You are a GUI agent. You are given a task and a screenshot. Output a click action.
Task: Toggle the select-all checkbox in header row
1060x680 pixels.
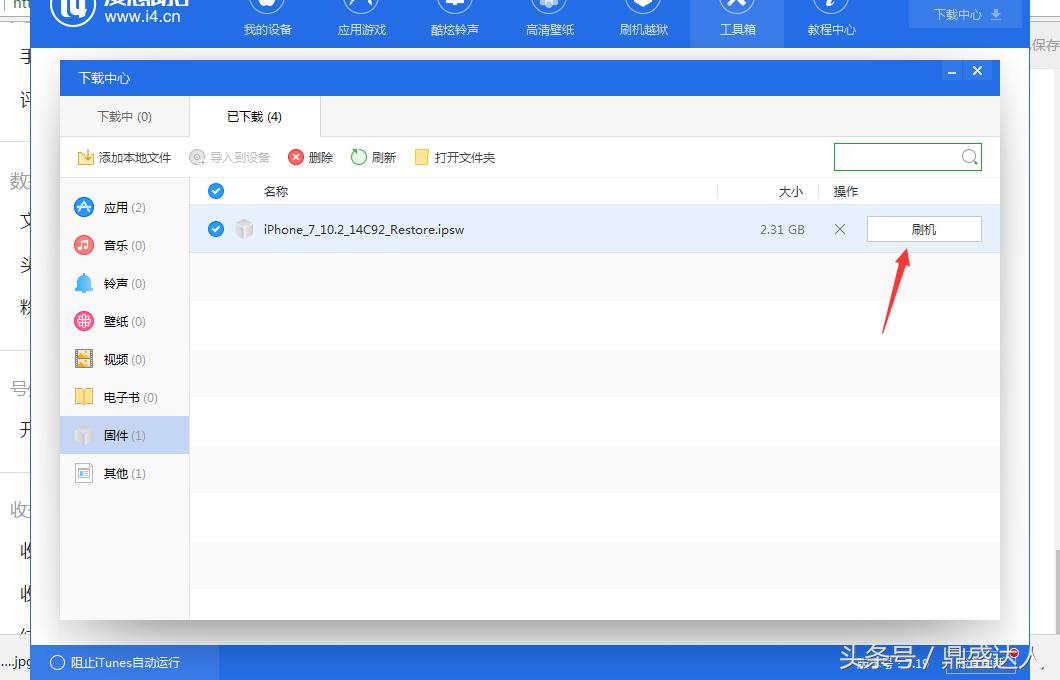click(x=215, y=190)
